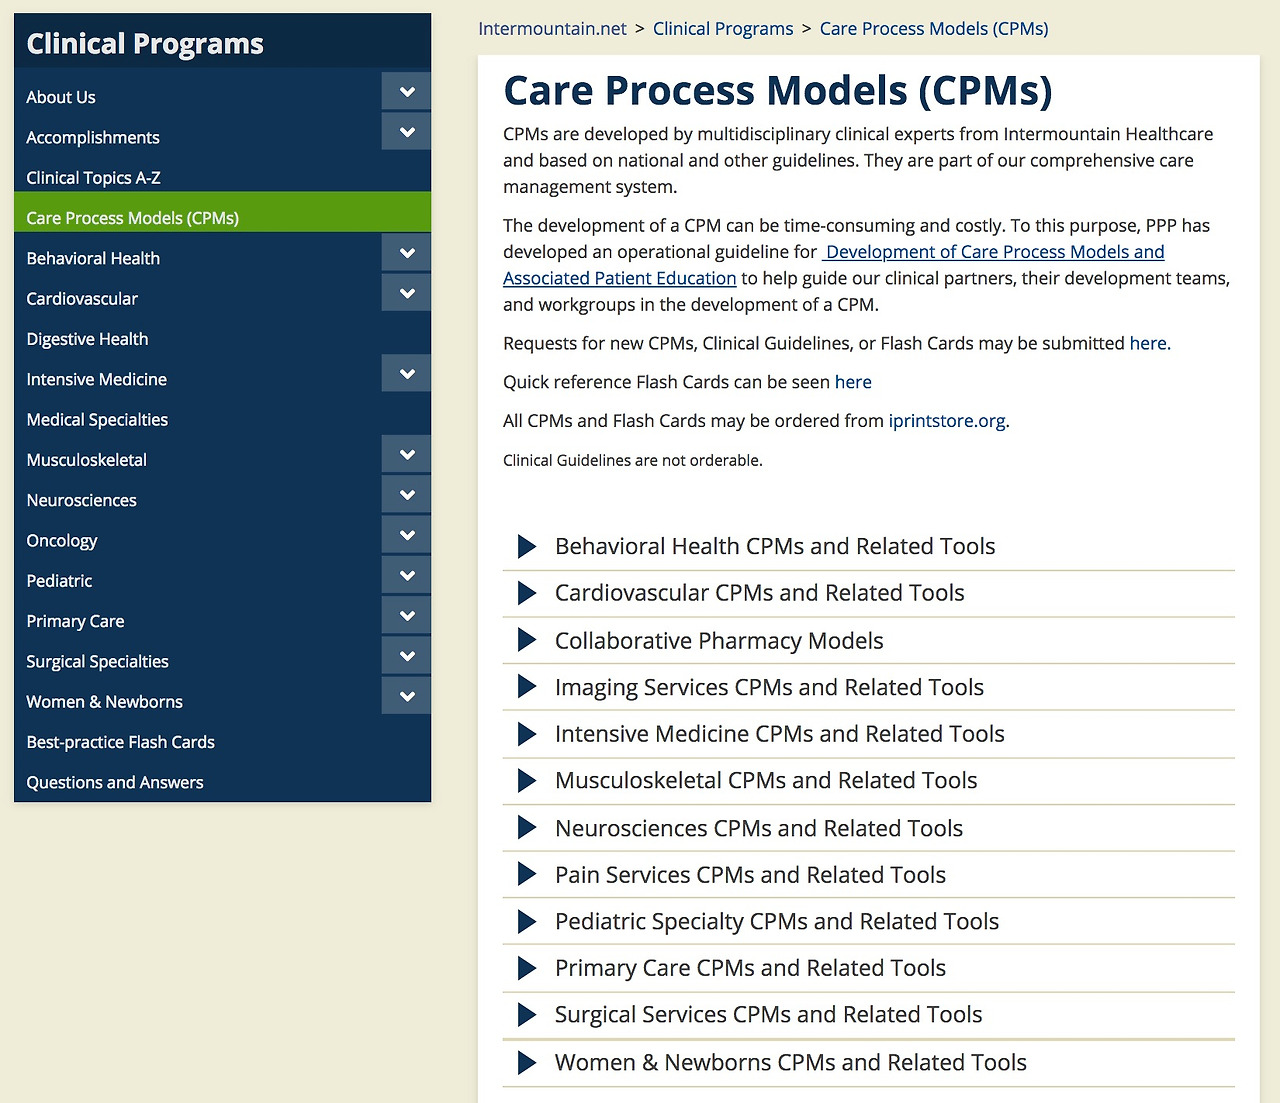Expand Pediatric Specialty CPMs triangle arrow
This screenshot has height=1103, width=1280.
tap(527, 921)
